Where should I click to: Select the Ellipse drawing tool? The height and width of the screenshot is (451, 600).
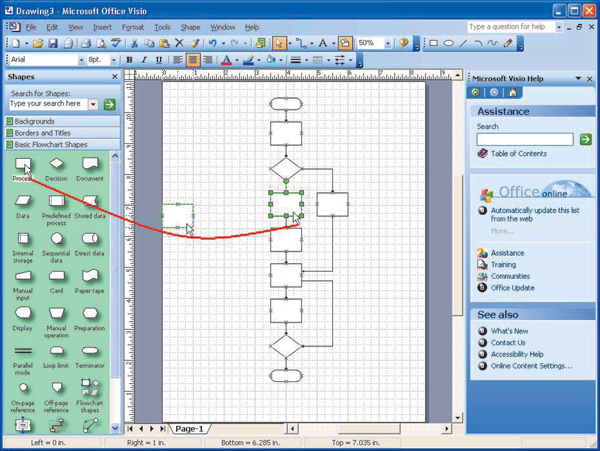[x=449, y=44]
